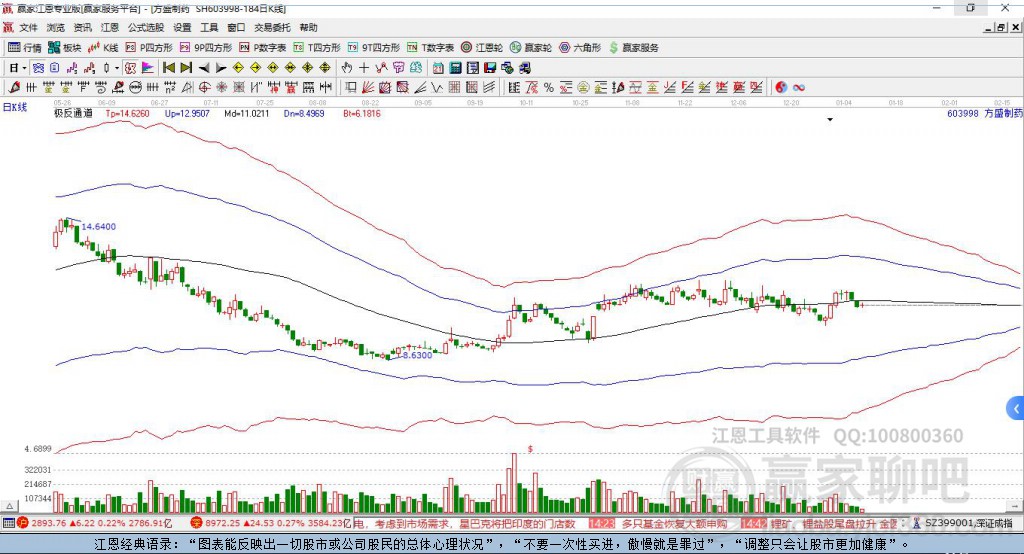Image resolution: width=1024 pixels, height=554 pixels.
Task: Step back with black left arrow
Action: pos(204,68)
